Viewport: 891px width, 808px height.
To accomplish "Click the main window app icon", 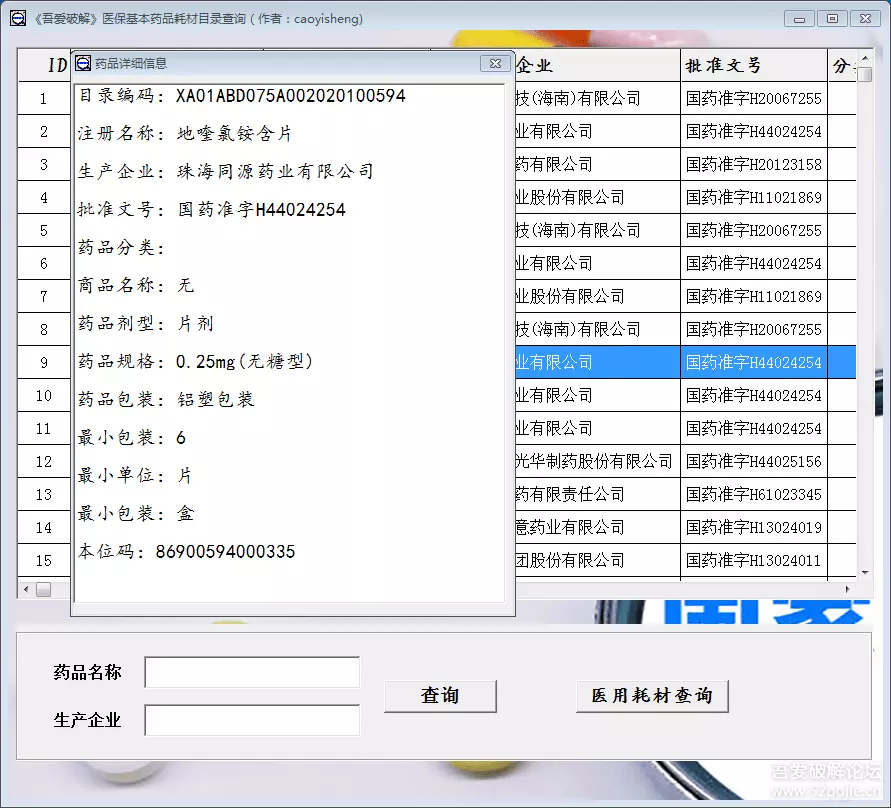I will click(x=18, y=18).
